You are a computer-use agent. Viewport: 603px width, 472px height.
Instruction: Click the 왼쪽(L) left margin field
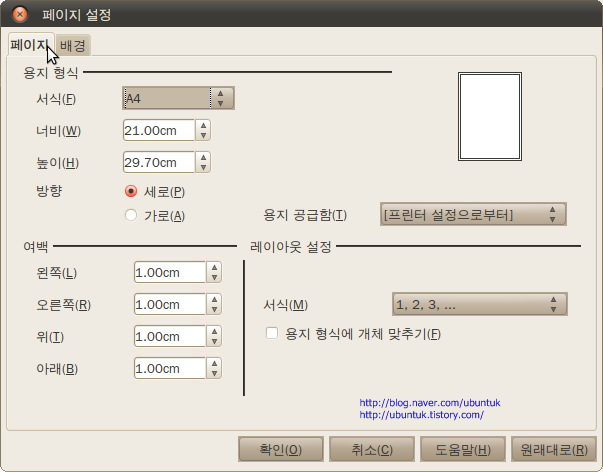(x=170, y=272)
